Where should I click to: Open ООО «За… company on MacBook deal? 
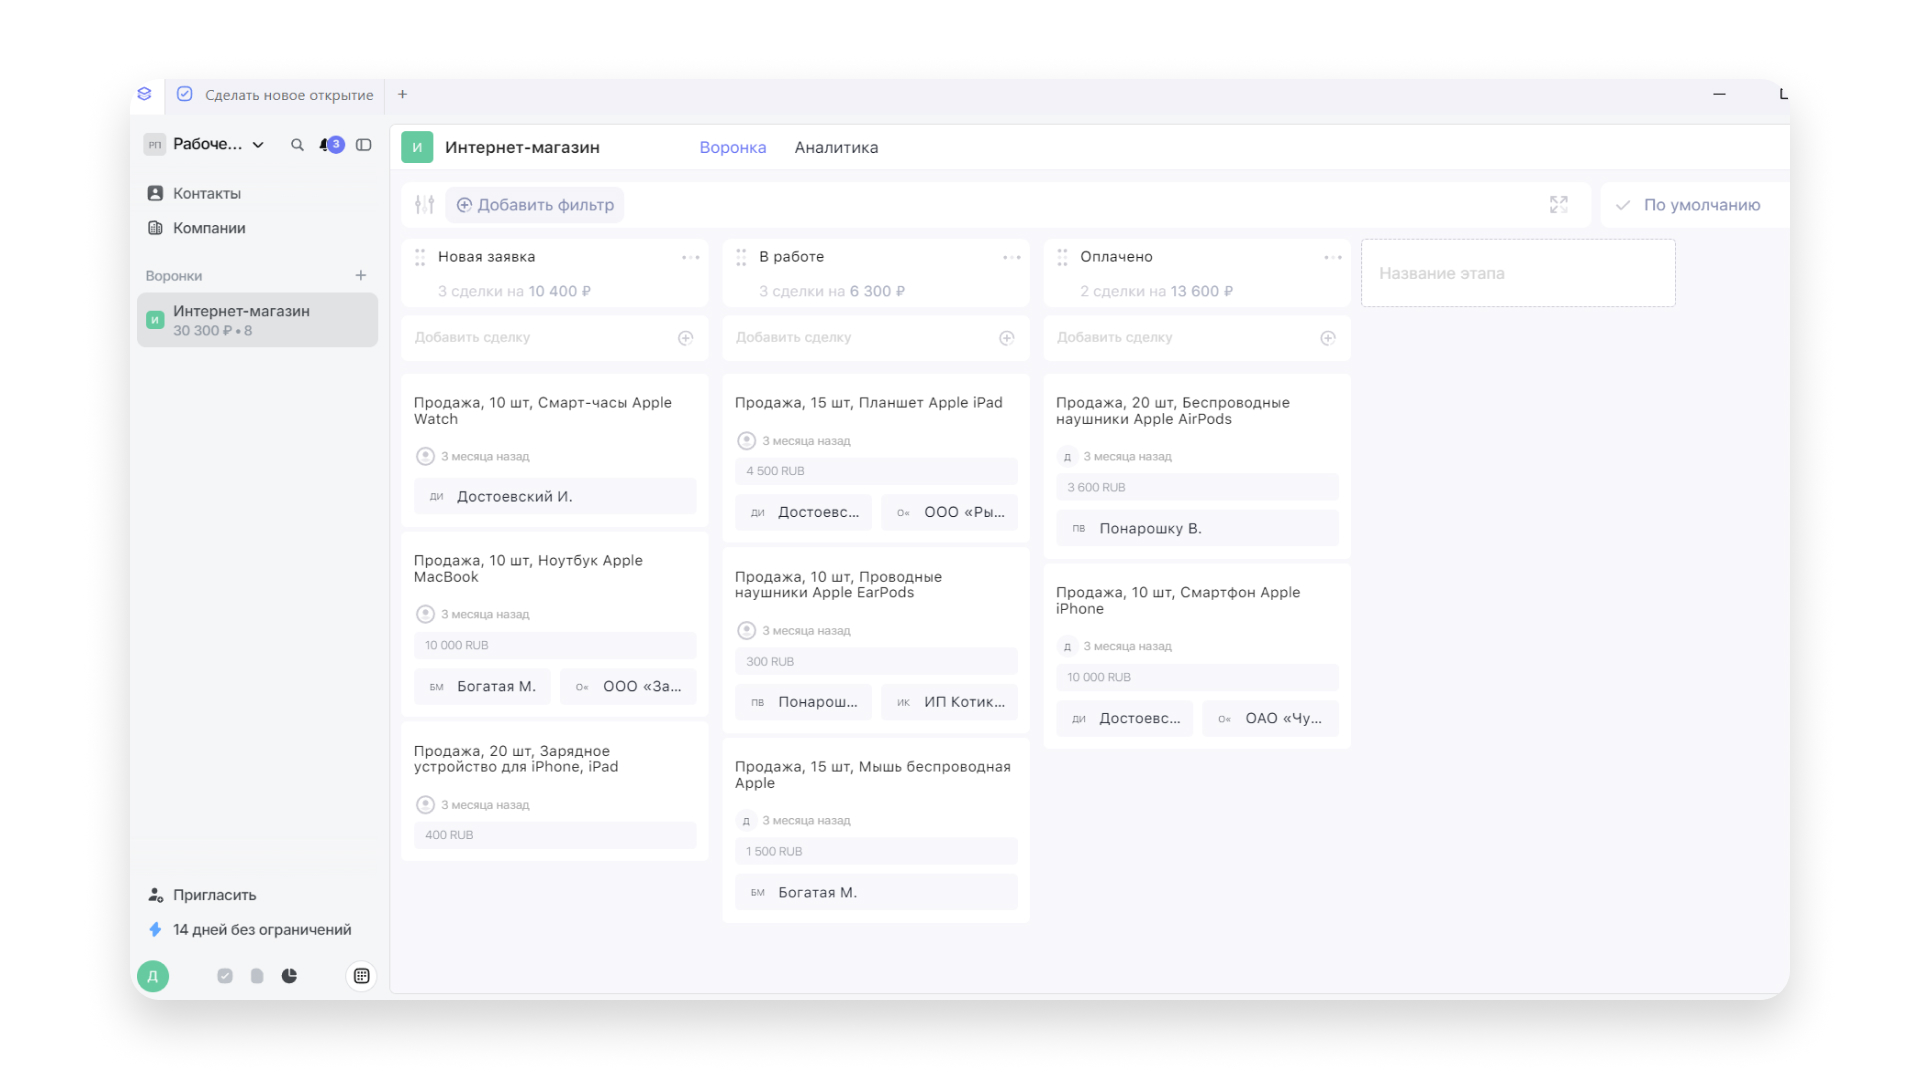628,686
